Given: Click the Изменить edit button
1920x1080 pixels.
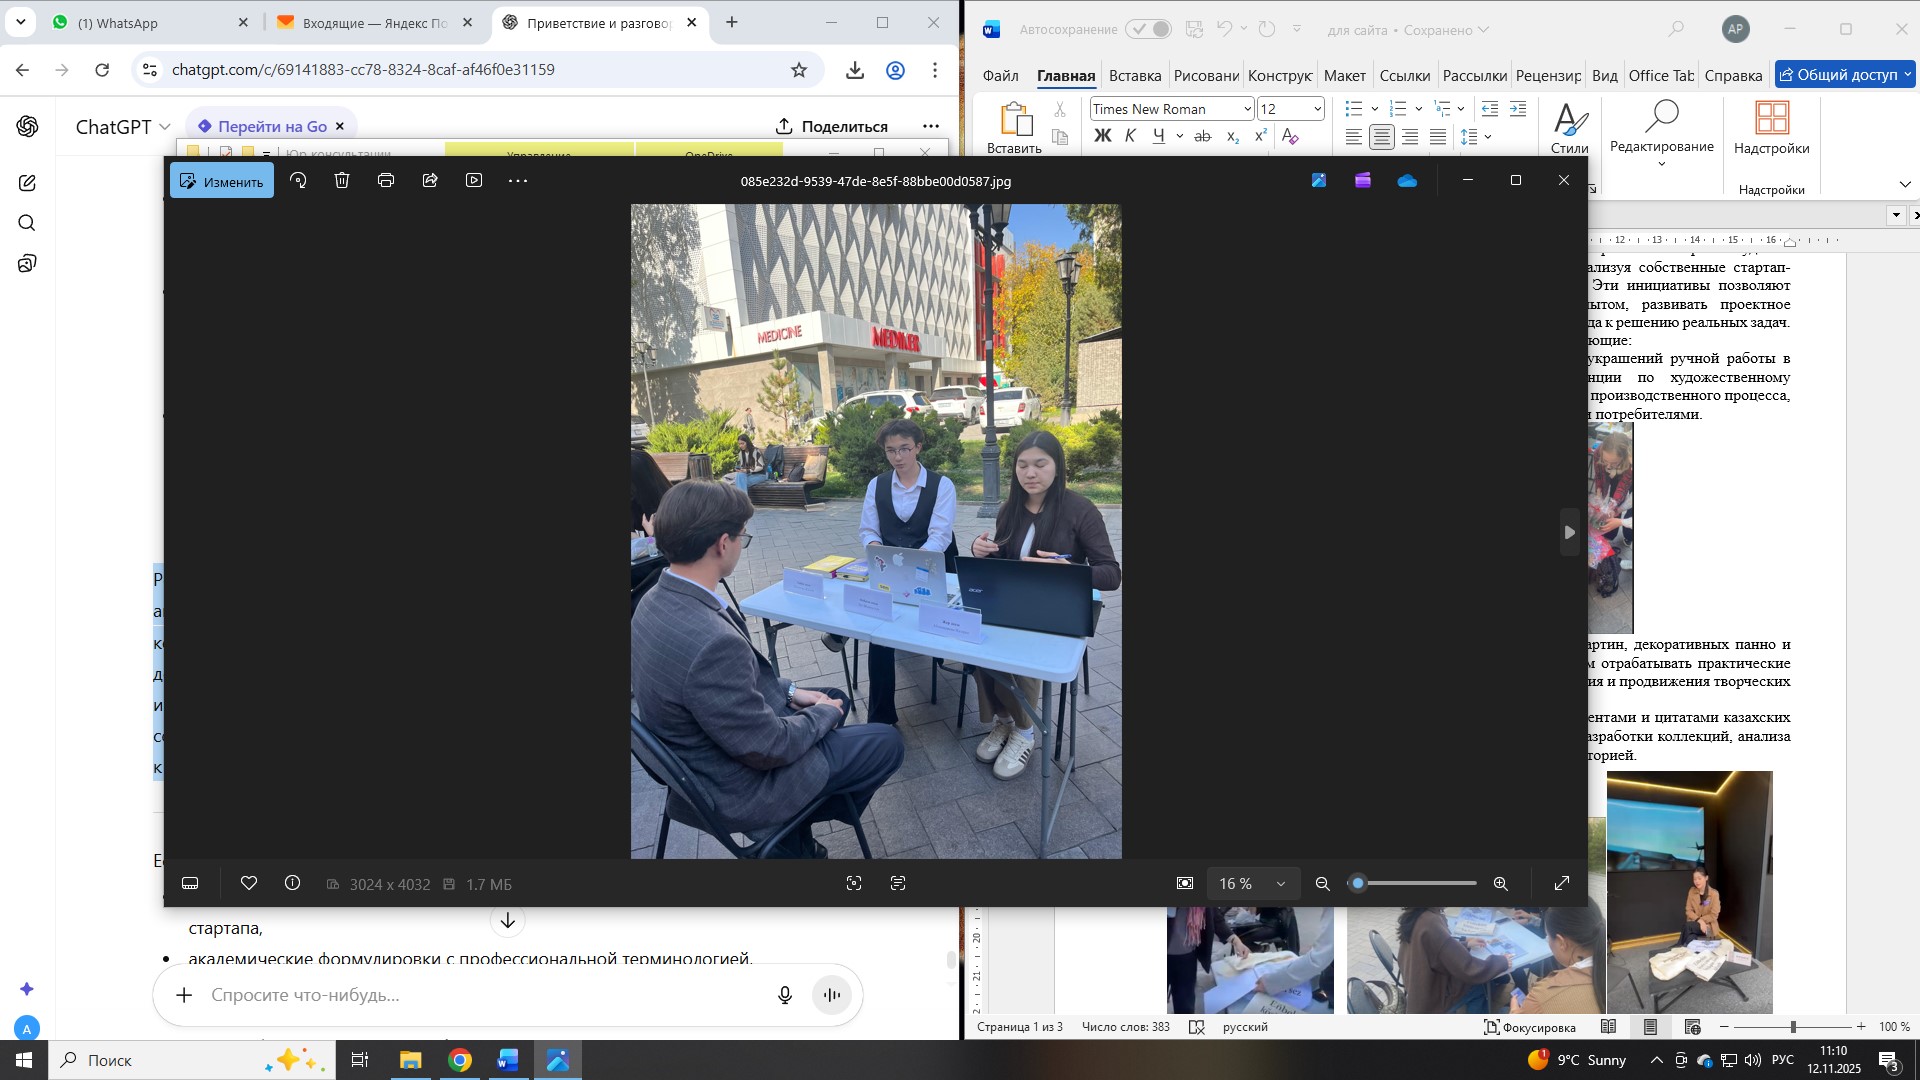Looking at the screenshot, I should (222, 181).
